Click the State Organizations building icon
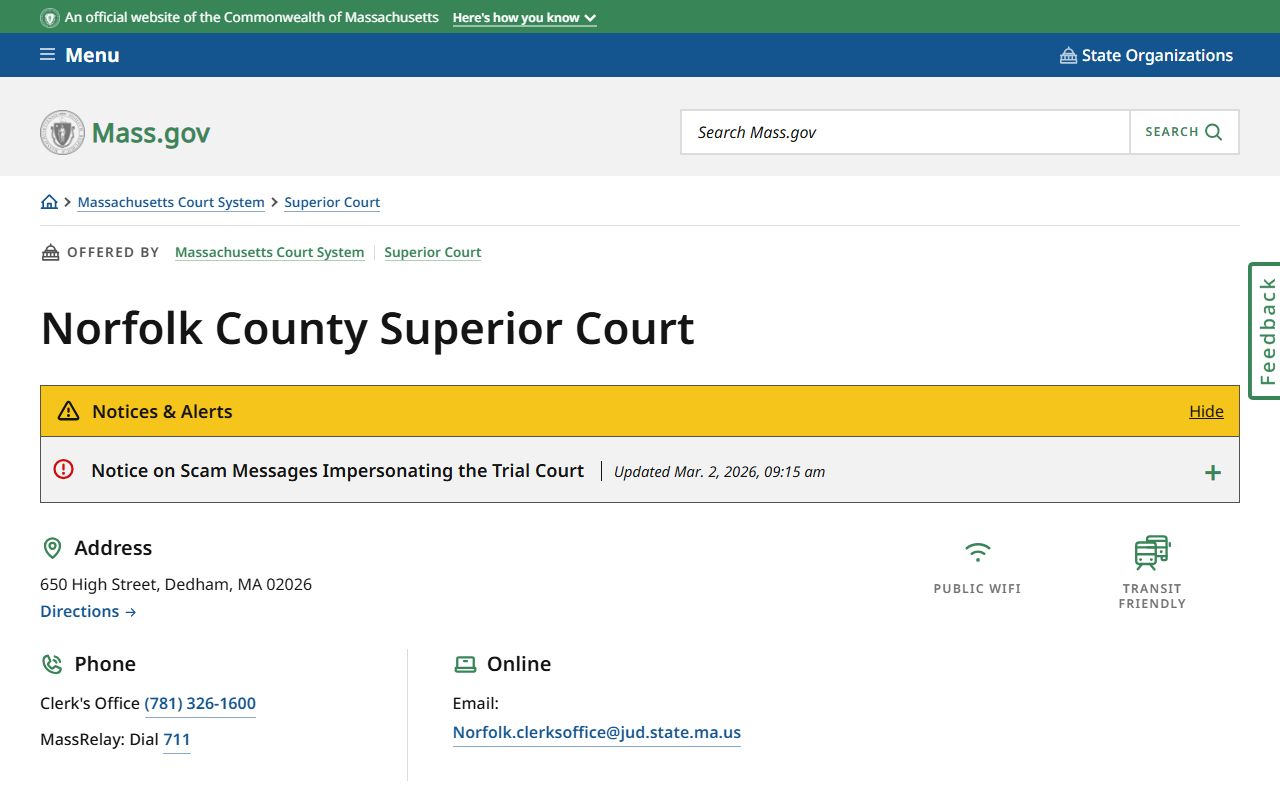This screenshot has height=800, width=1280. (x=1068, y=55)
